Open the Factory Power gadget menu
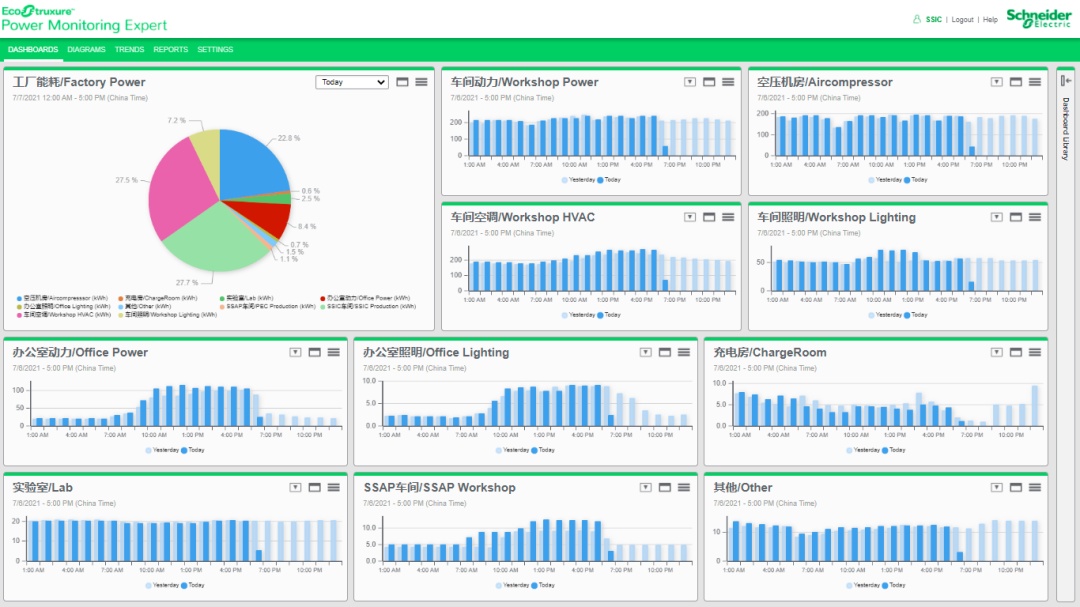Viewport: 1080px width, 607px height. pos(422,82)
